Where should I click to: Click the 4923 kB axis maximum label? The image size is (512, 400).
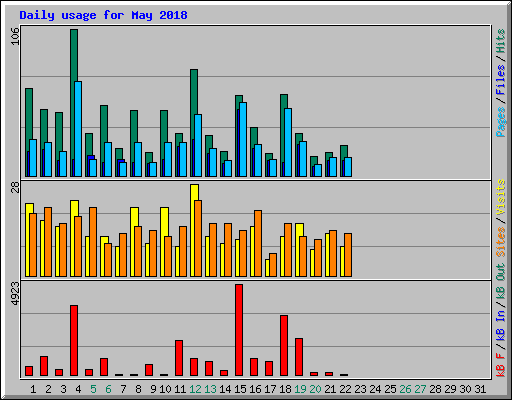tap(15, 294)
